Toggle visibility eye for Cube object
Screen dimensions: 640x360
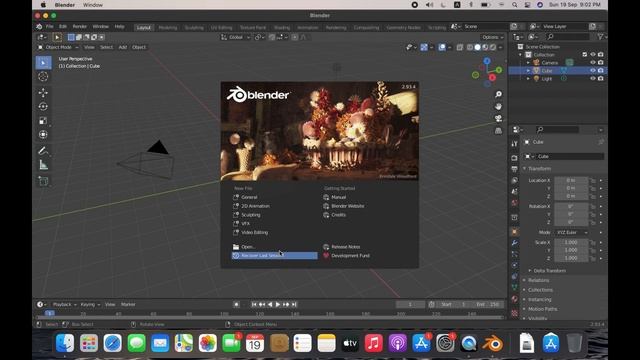pos(593,71)
